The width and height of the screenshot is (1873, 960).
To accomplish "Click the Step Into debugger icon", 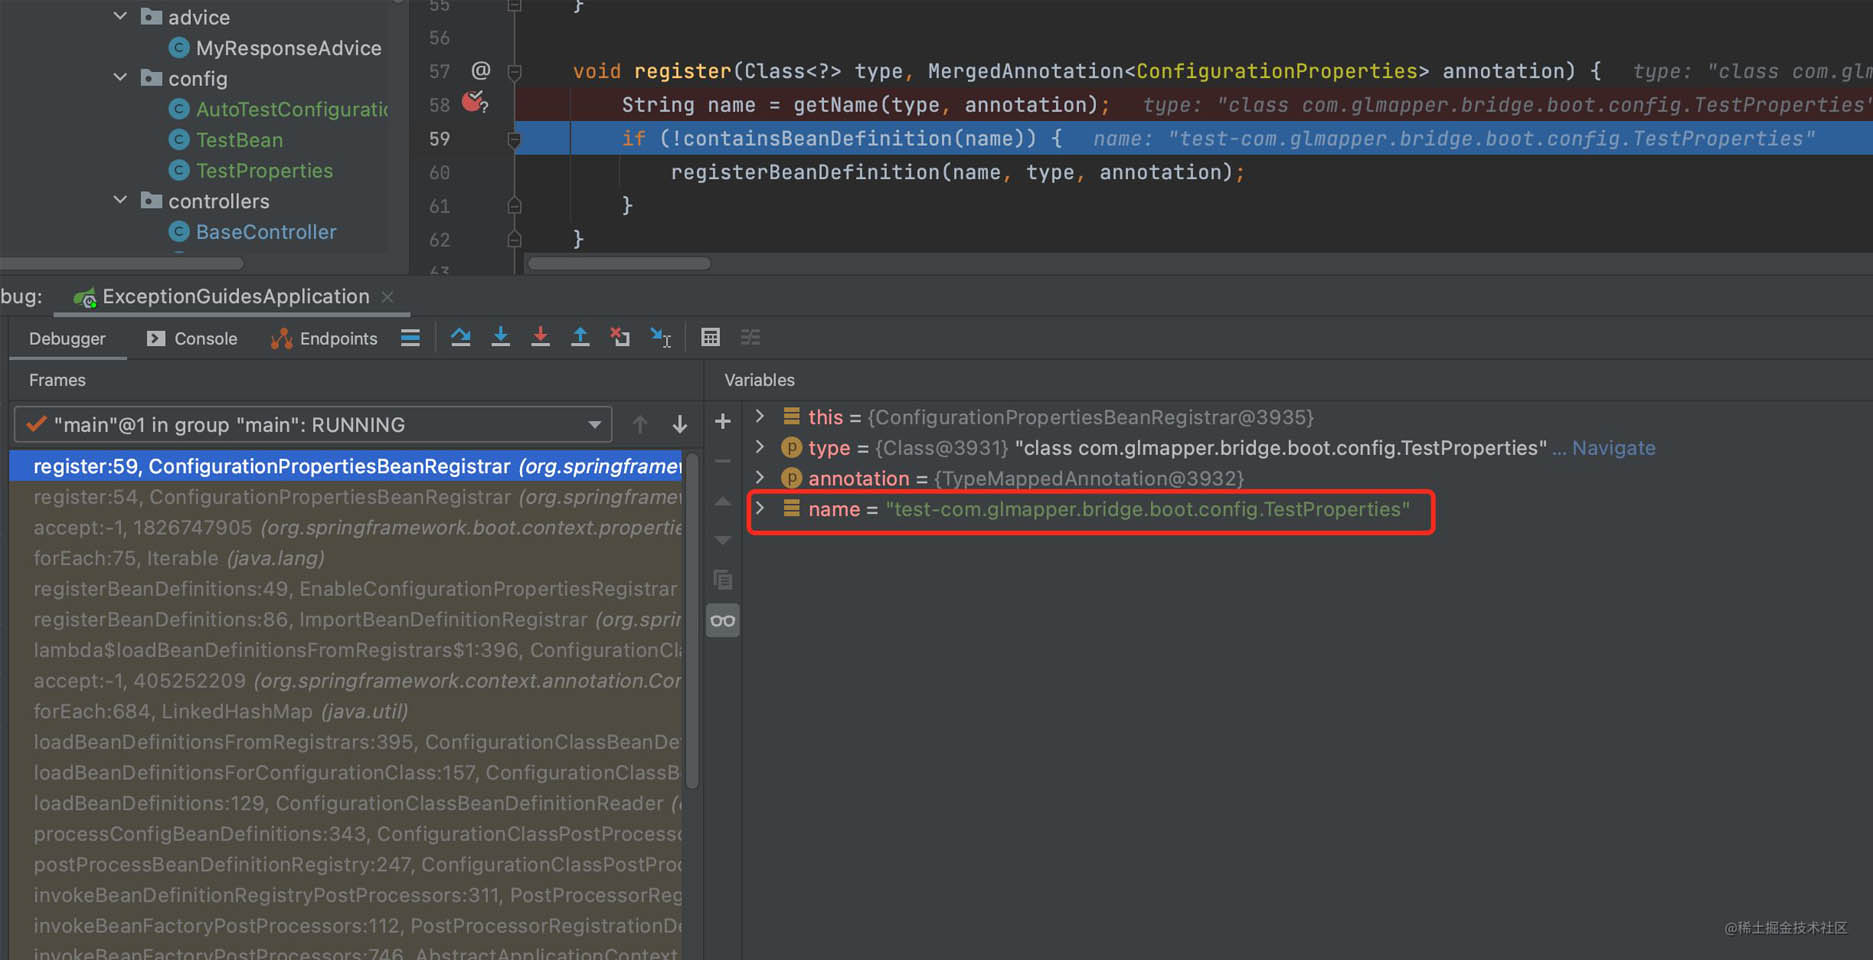I will [501, 338].
